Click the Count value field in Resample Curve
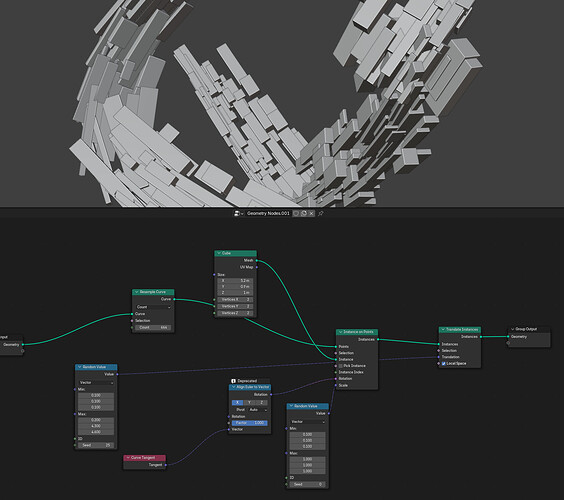The width and height of the screenshot is (564, 500). click(x=154, y=328)
